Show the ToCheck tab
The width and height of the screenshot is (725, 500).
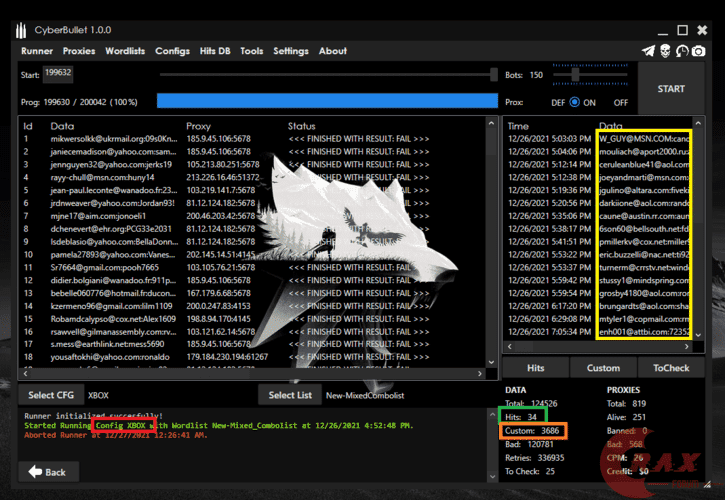(x=671, y=368)
